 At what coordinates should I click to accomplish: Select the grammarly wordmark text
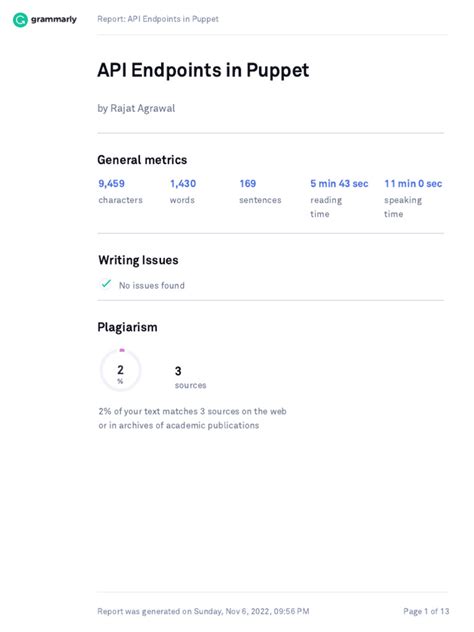54,19
